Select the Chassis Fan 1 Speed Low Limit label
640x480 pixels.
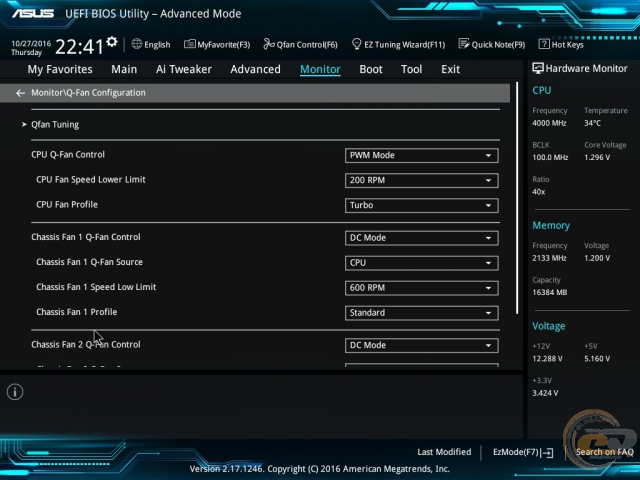[96, 287]
